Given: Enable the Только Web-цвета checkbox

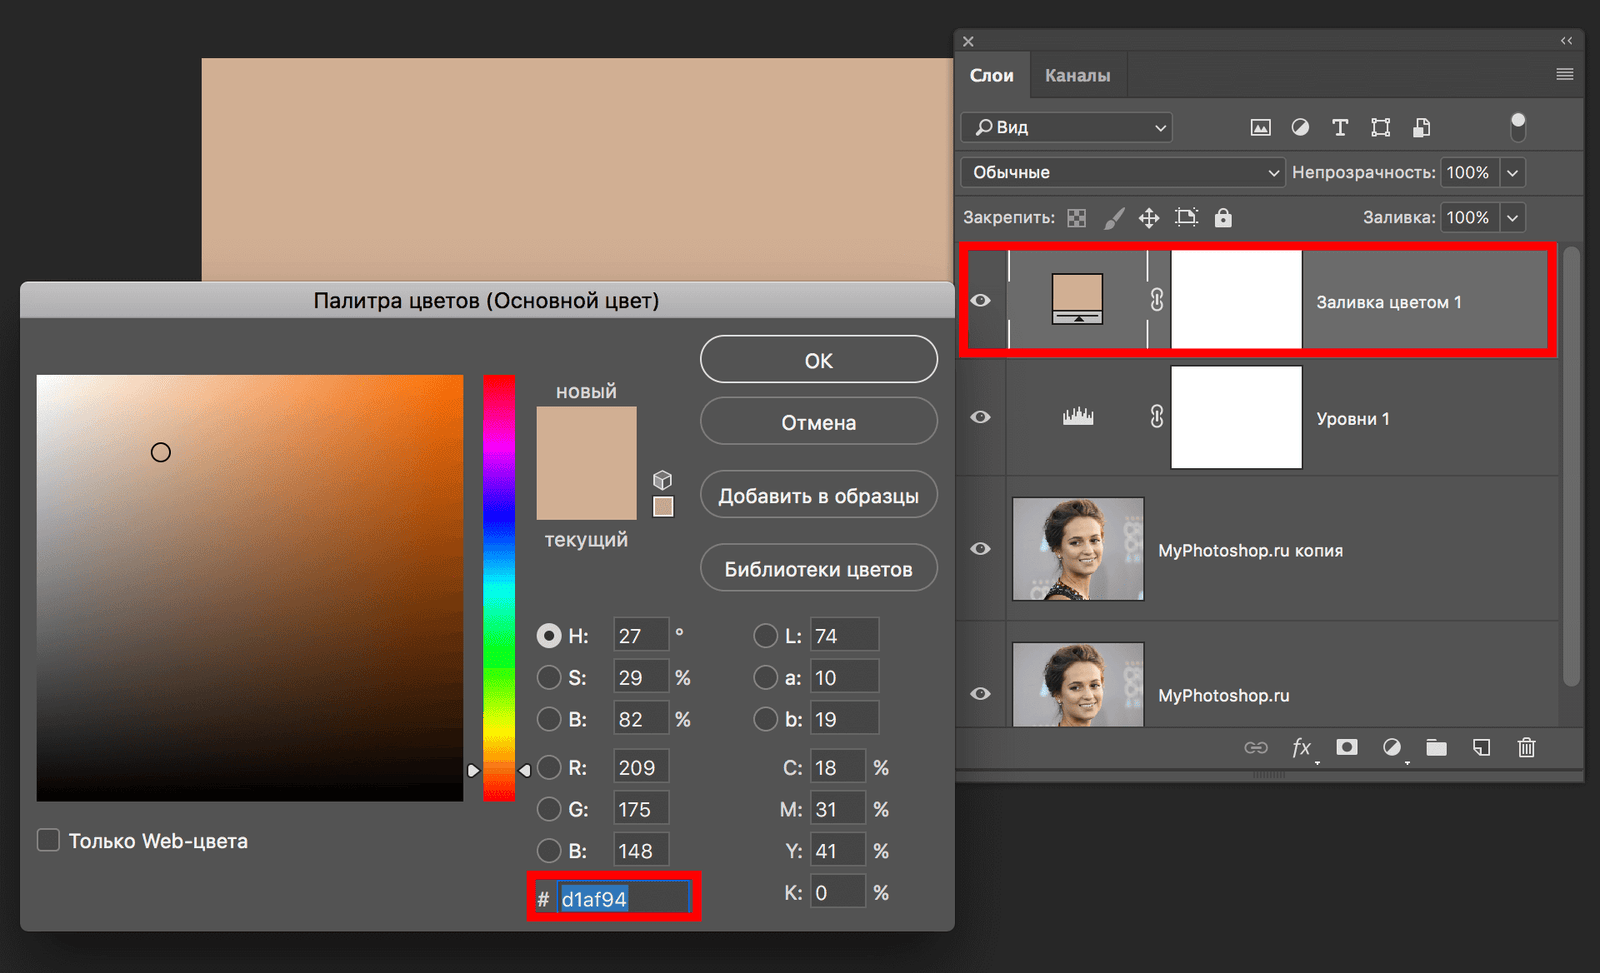Looking at the screenshot, I should (x=47, y=840).
